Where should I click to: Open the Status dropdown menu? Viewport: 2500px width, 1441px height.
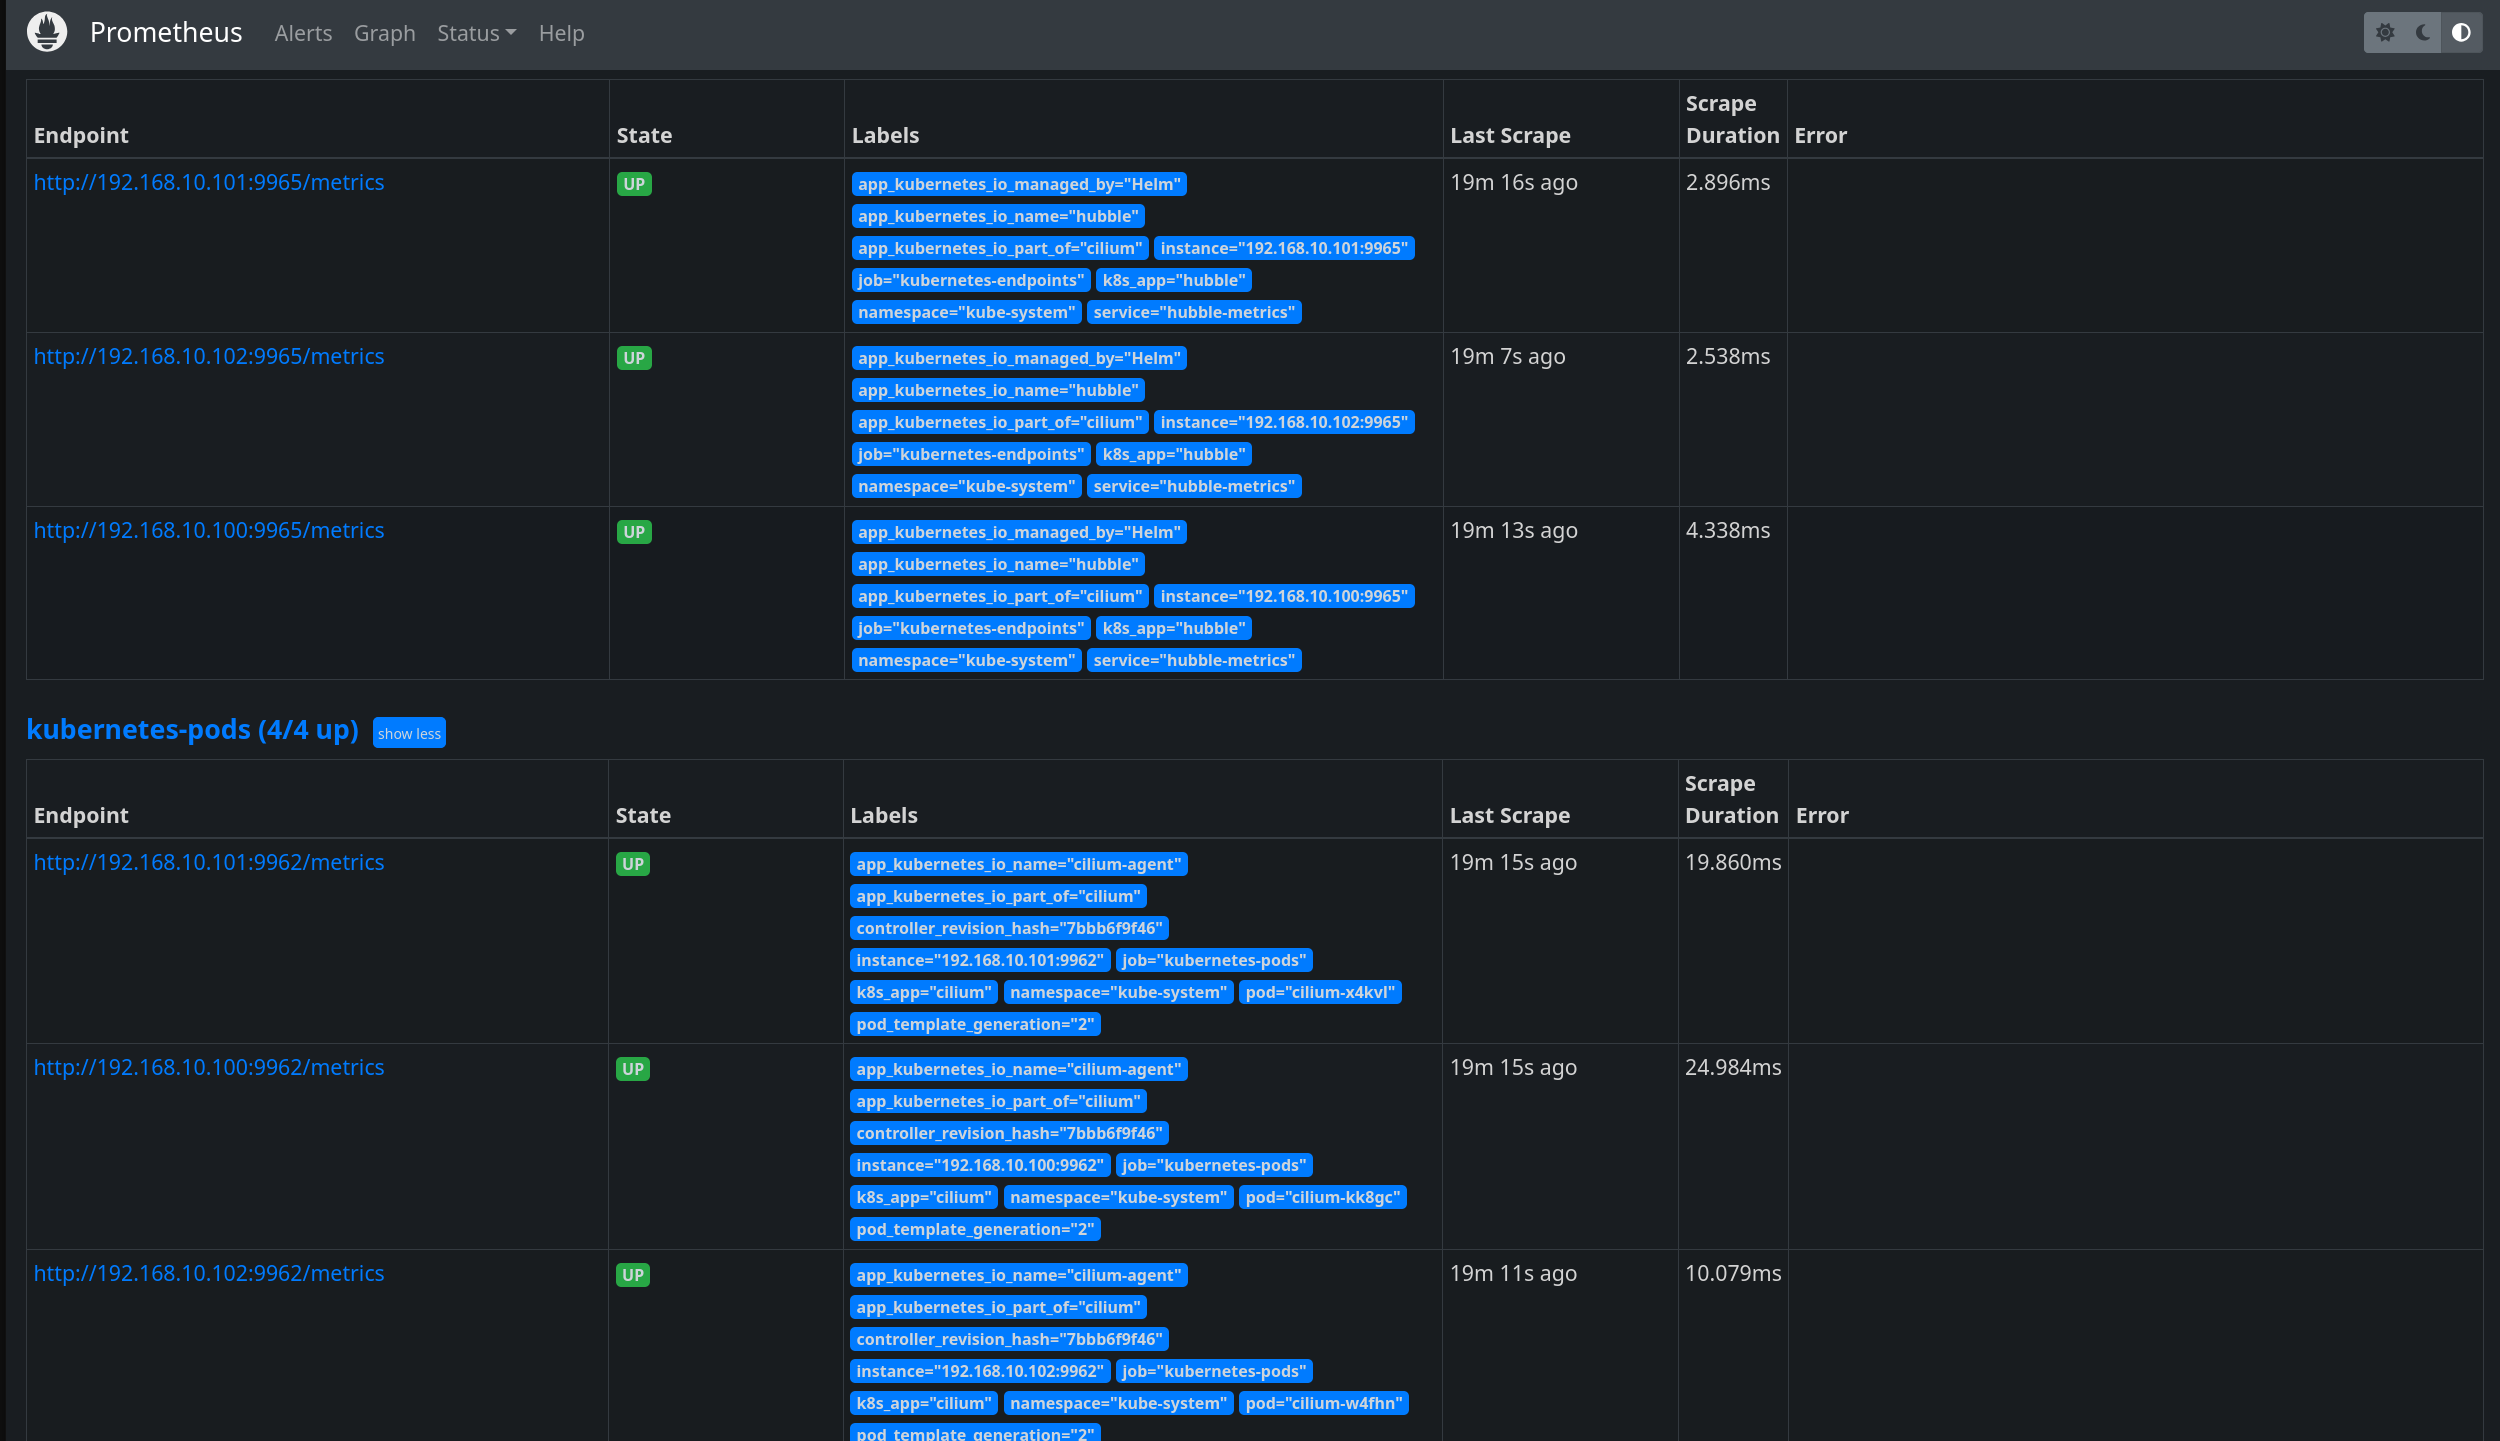pyautogui.click(x=476, y=33)
